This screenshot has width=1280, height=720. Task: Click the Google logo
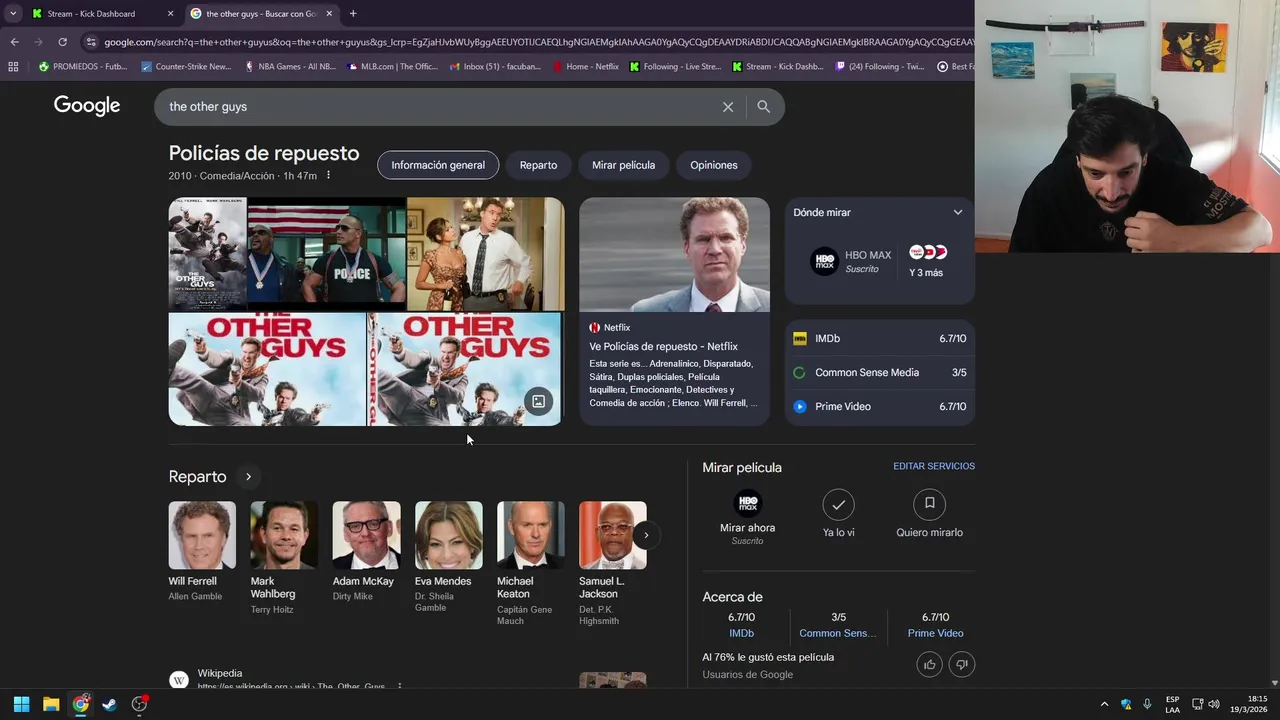pos(87,106)
